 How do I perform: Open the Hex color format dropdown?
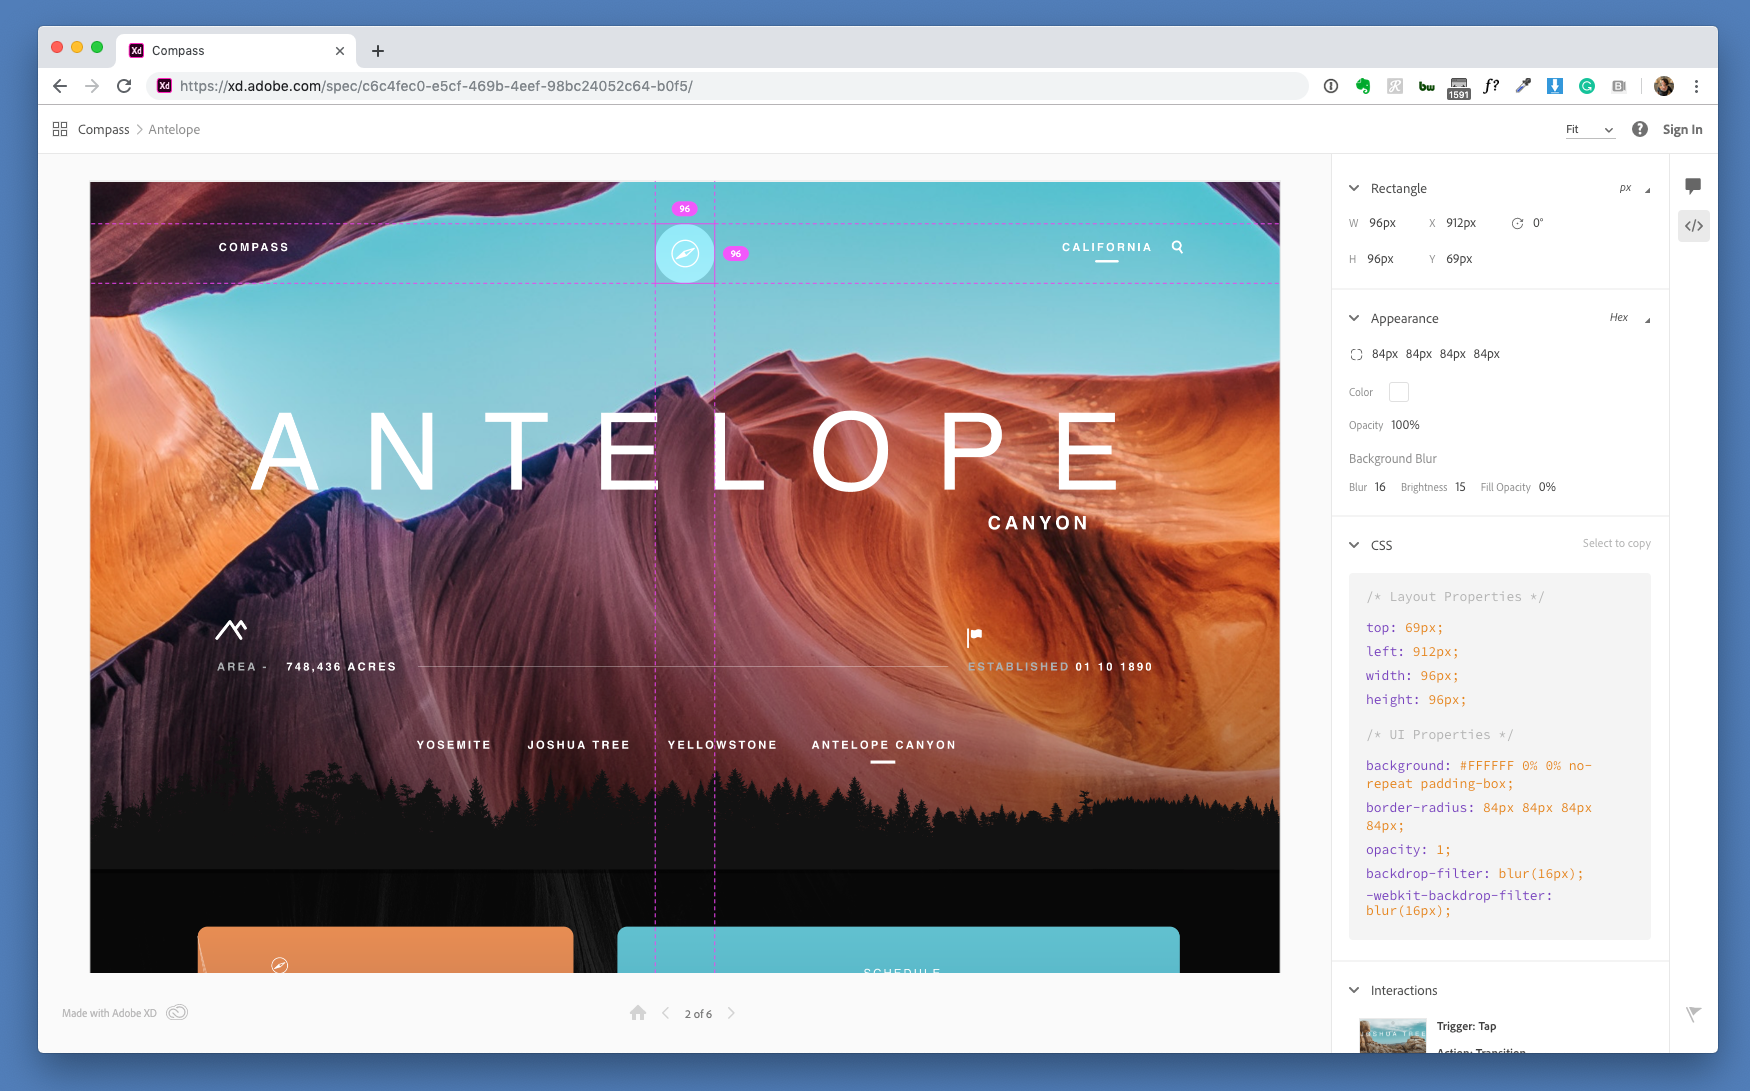1629,318
